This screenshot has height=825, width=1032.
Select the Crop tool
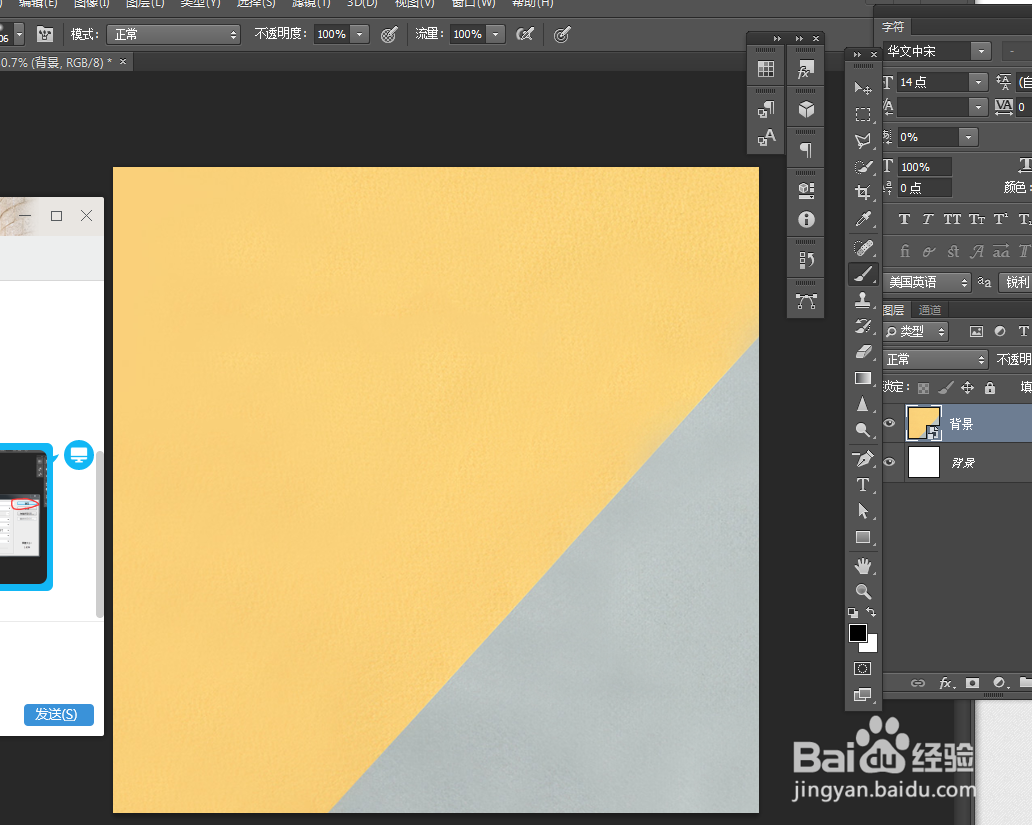(863, 192)
